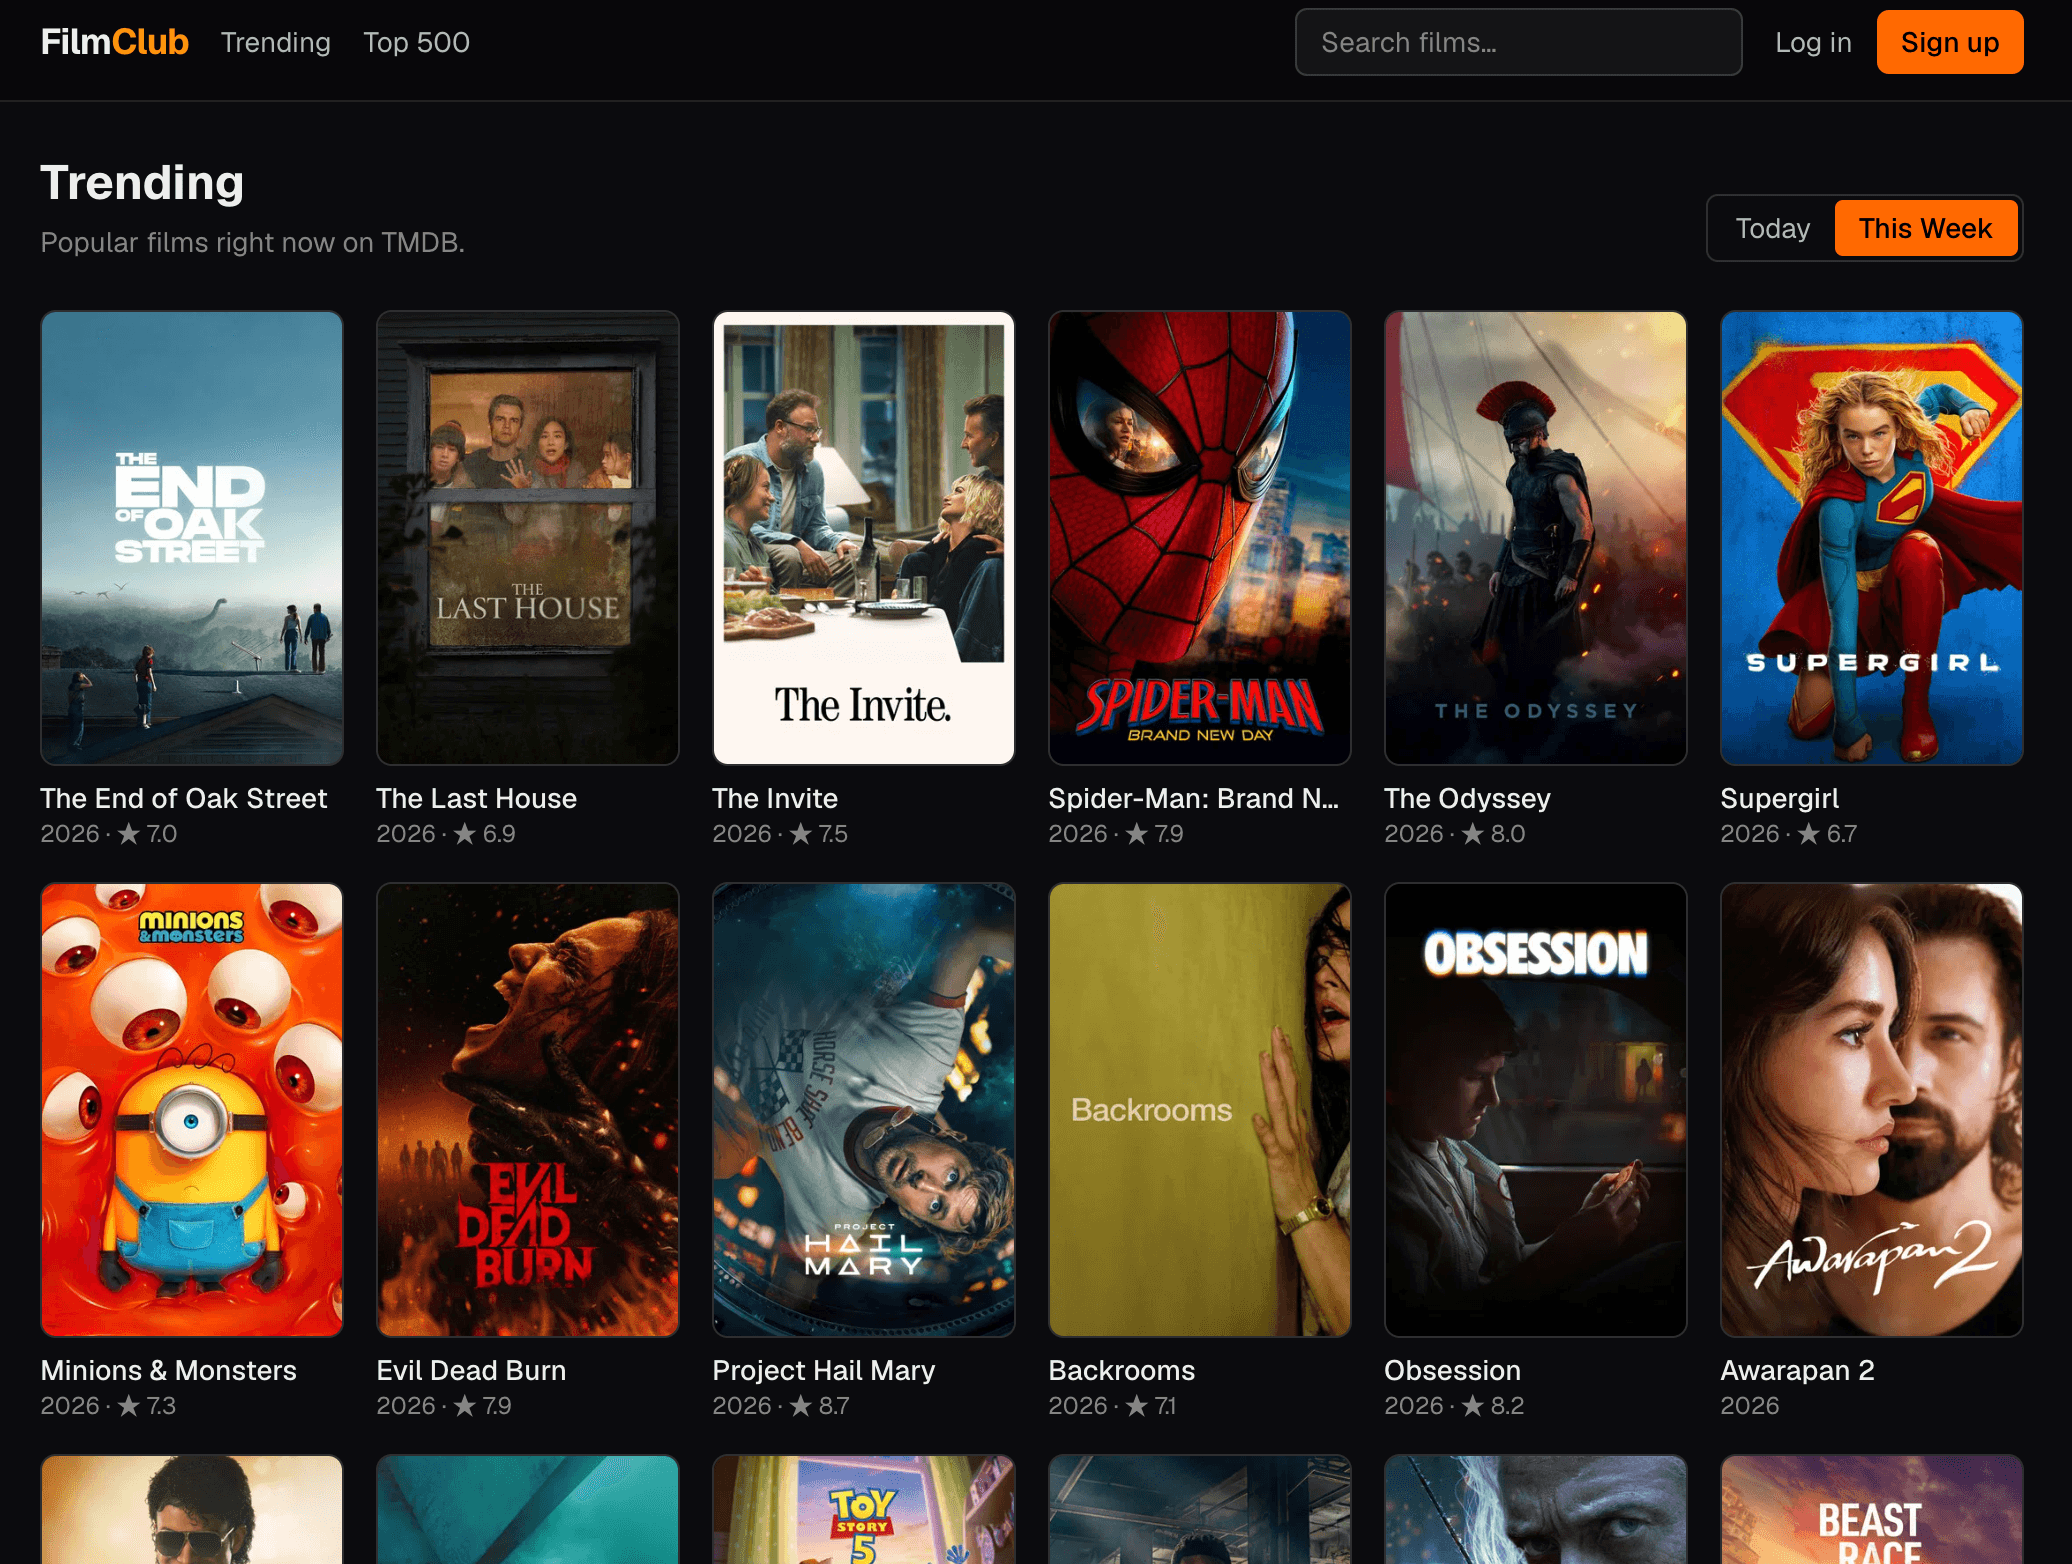2072x1564 pixels.
Task: Click the 2026 · 7.9 rating under Evil Dead Burn
Action: [x=444, y=1406]
